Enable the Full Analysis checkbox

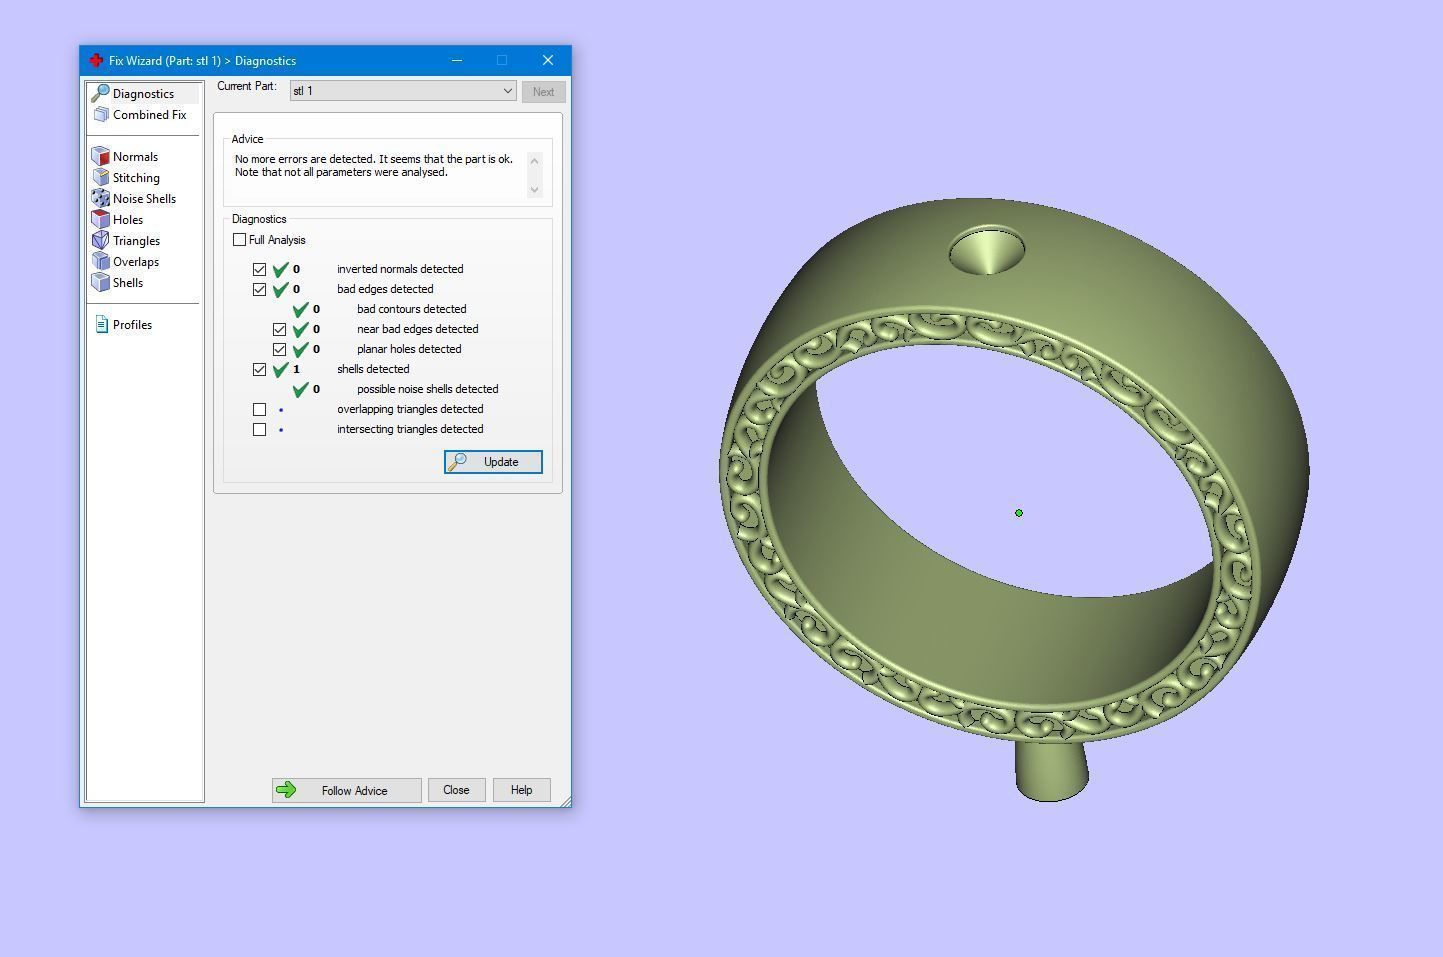239,240
